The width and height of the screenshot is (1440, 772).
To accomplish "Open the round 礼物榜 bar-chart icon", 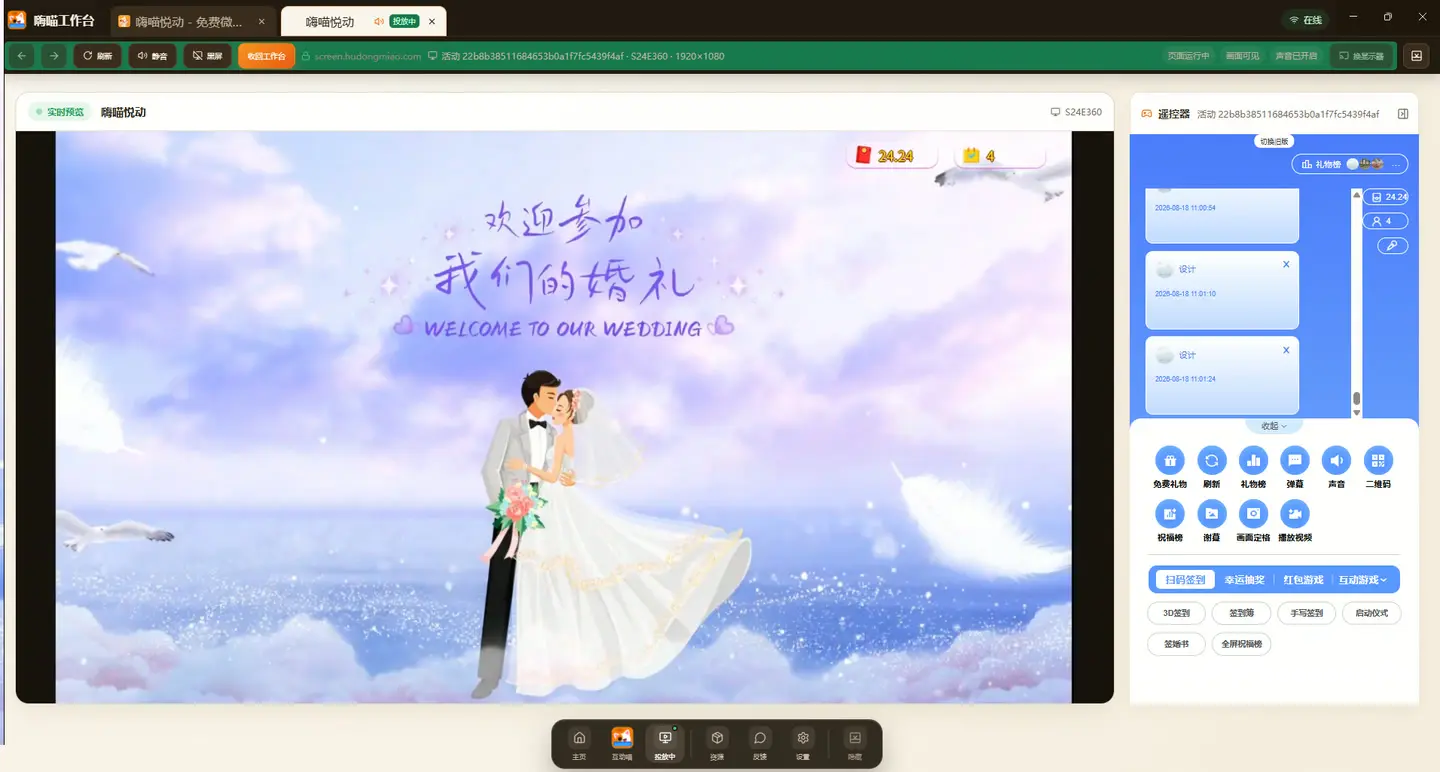I will (1253, 460).
